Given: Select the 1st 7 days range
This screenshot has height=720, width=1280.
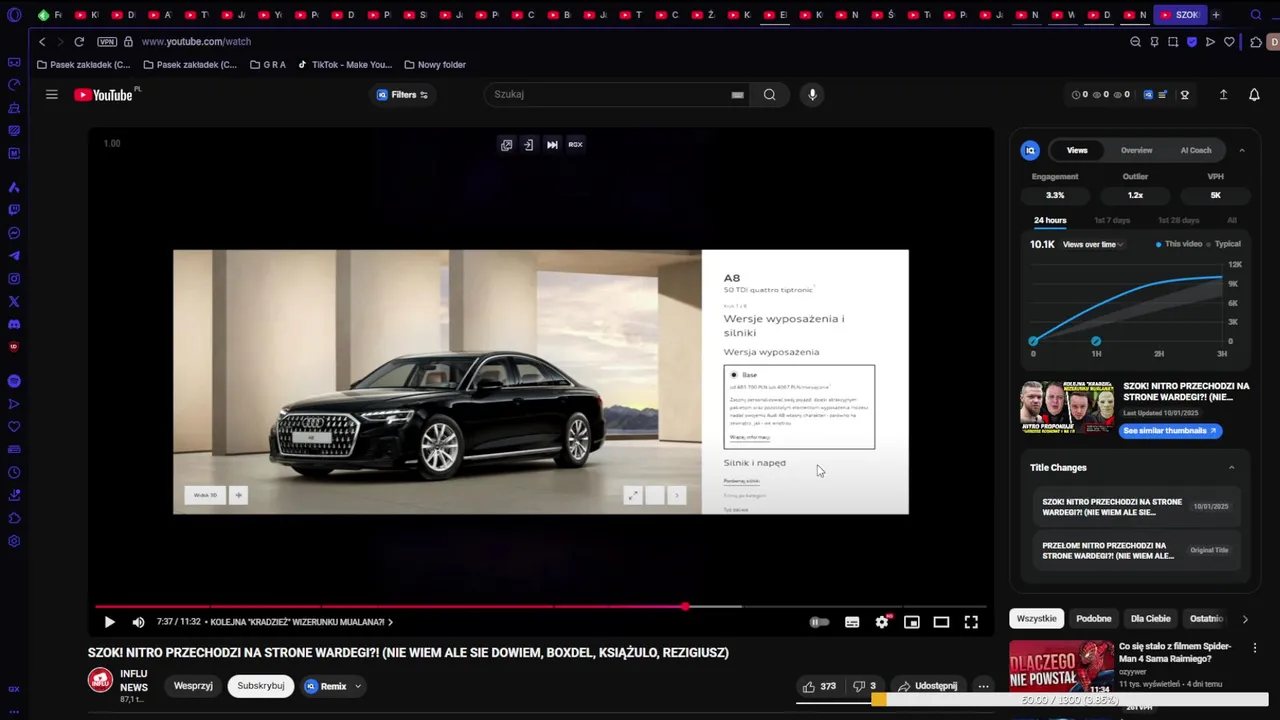Looking at the screenshot, I should (x=1112, y=220).
